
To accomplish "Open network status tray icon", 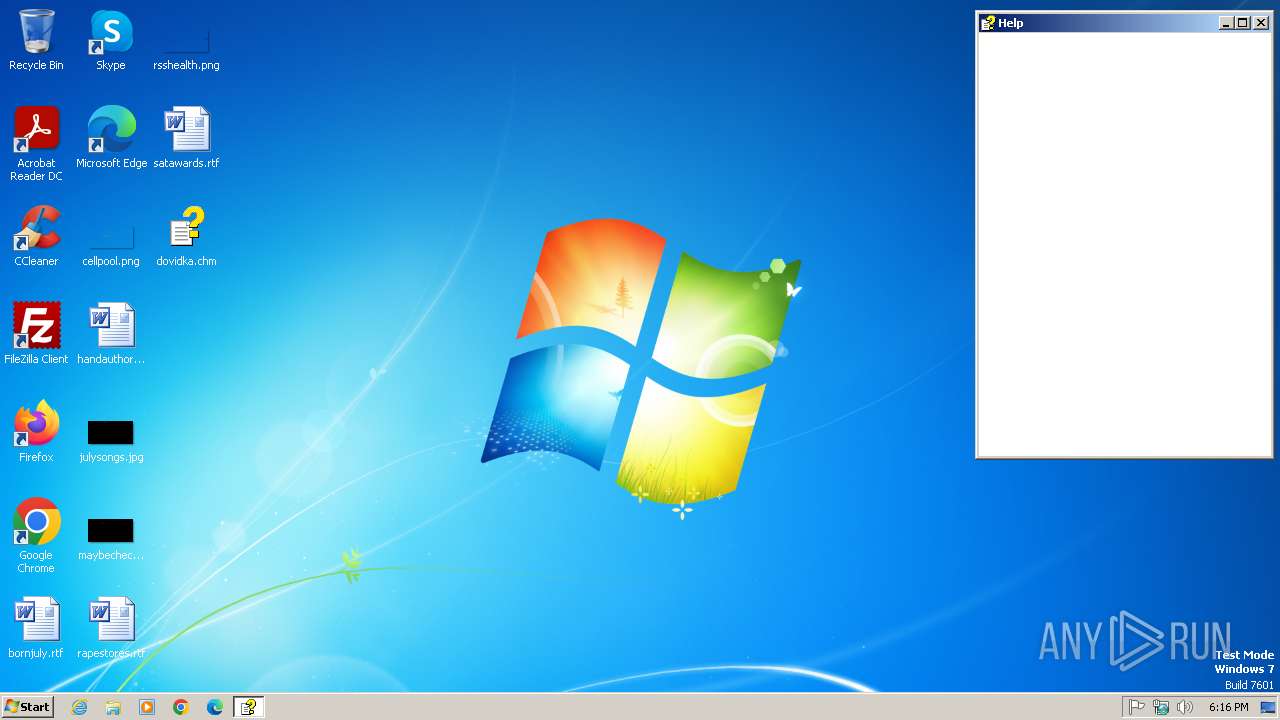I will tap(1161, 707).
